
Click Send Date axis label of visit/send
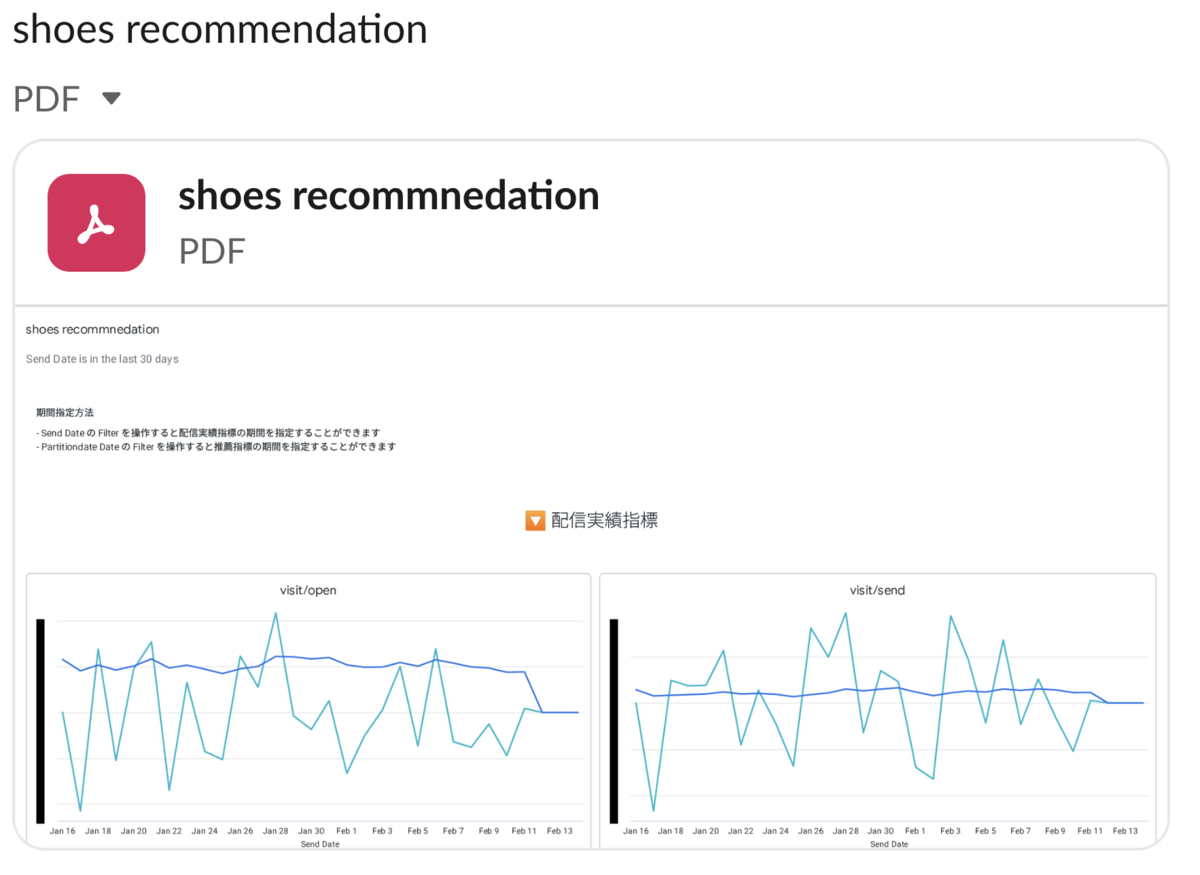coord(889,844)
